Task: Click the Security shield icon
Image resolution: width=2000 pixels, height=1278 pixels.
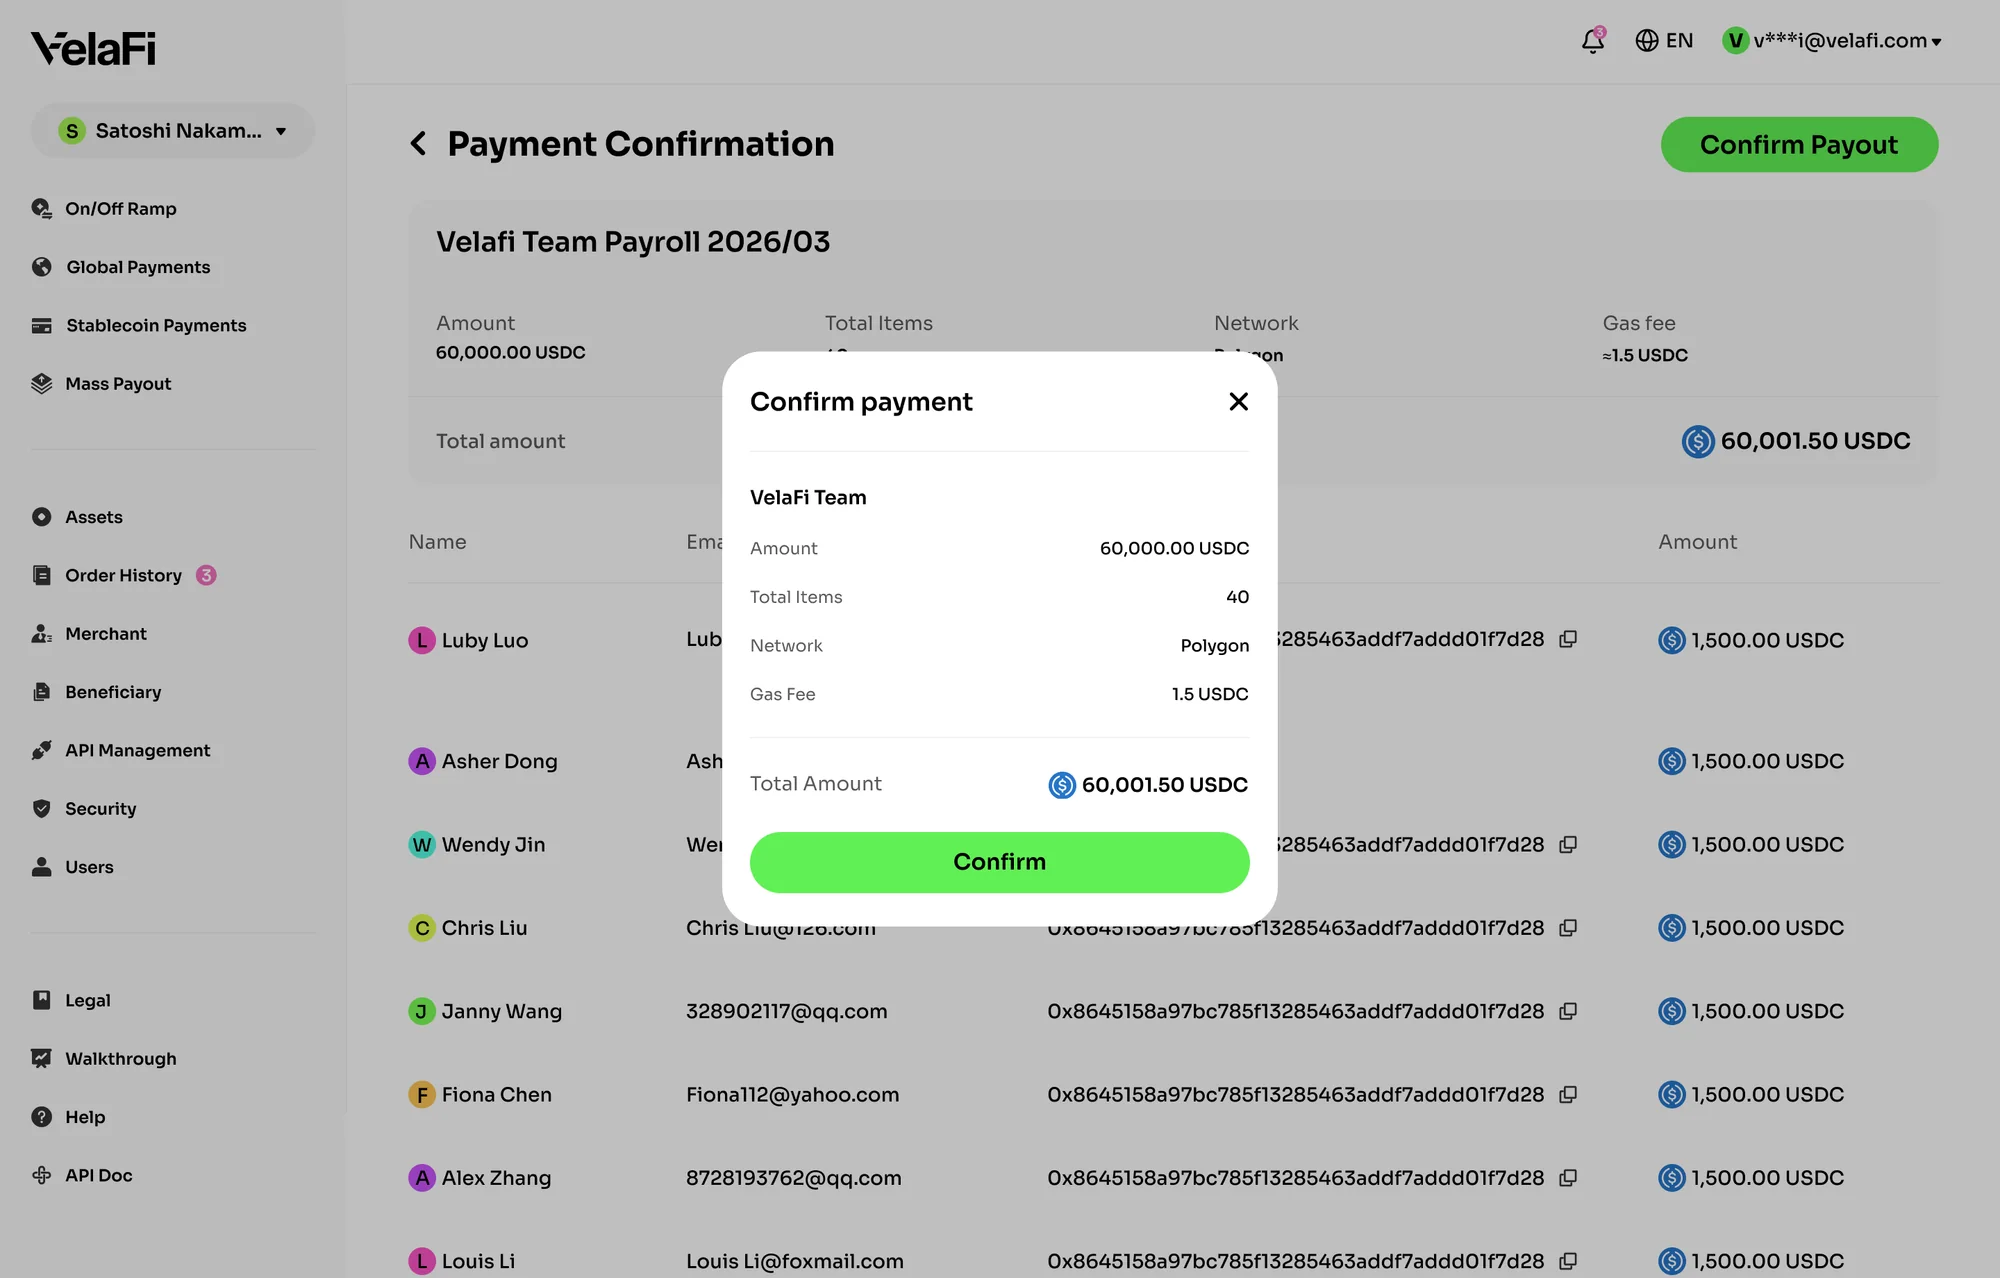Action: coord(41,808)
